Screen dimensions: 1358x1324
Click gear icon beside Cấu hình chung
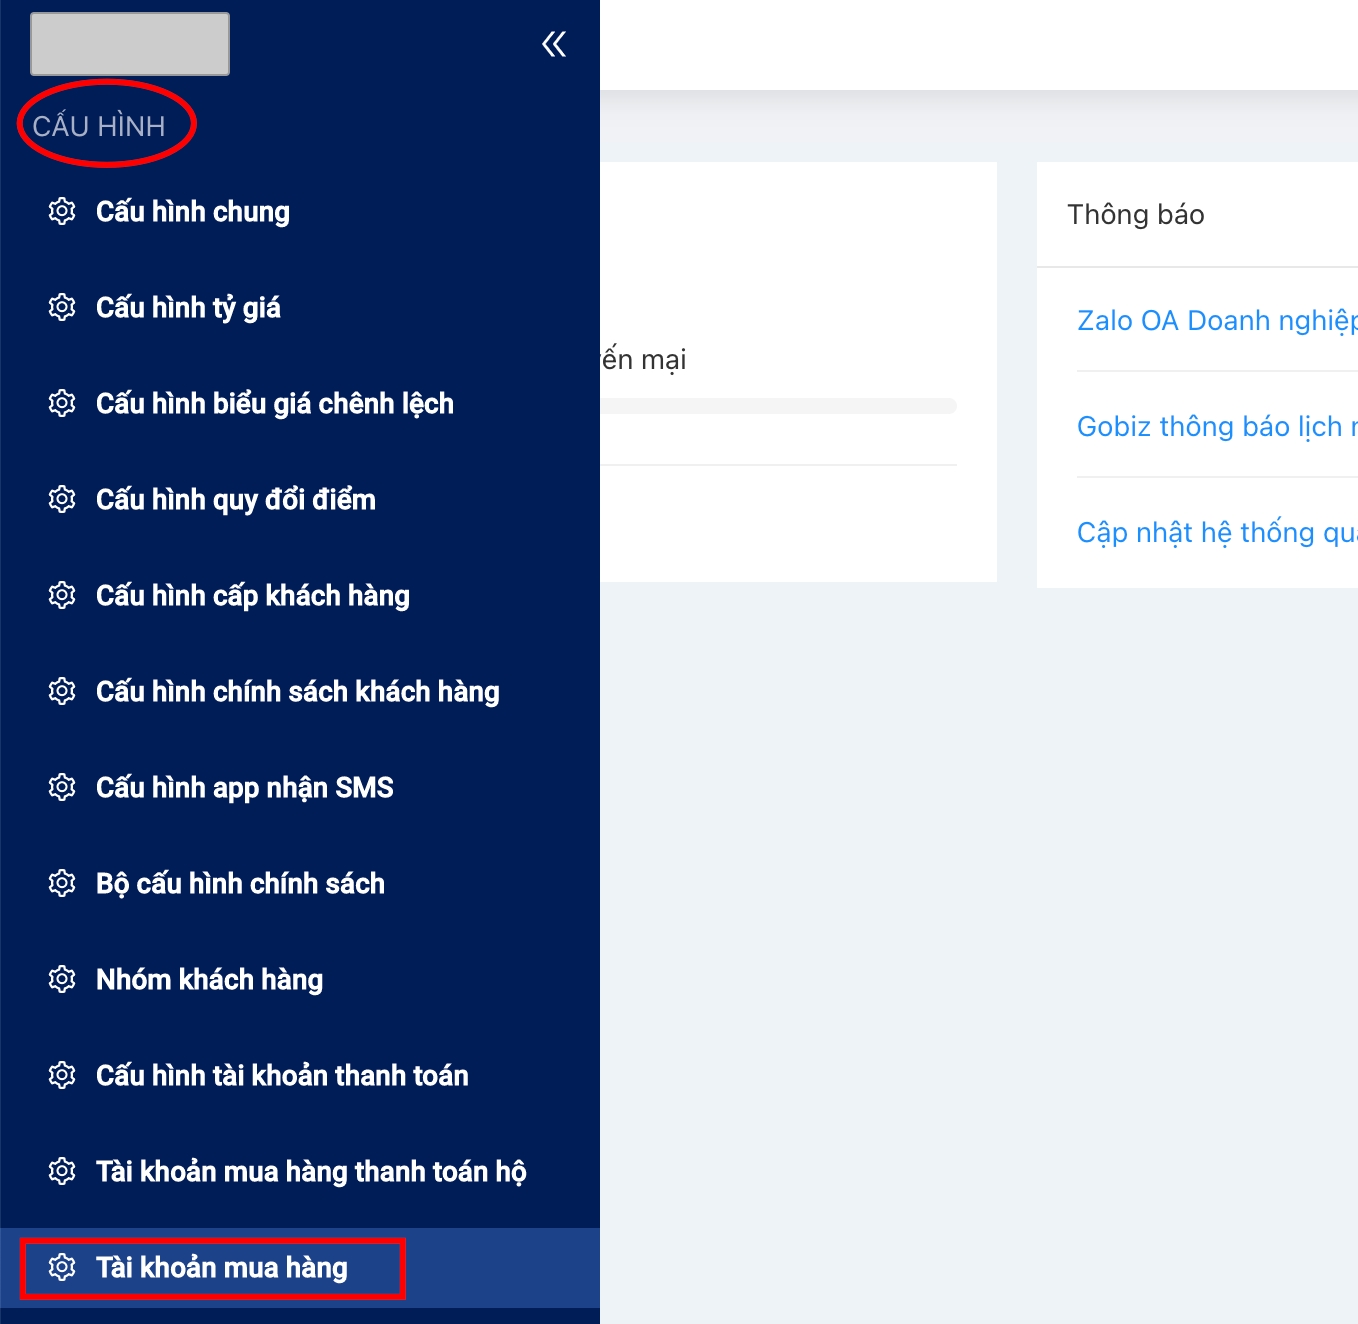(x=62, y=211)
